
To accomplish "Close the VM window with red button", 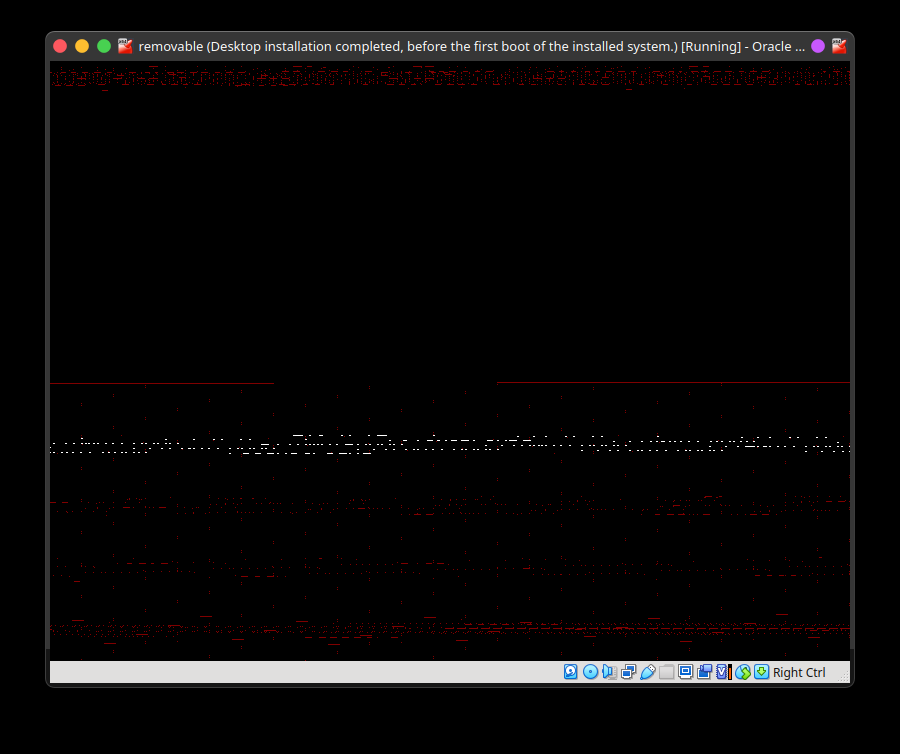I will coord(60,46).
